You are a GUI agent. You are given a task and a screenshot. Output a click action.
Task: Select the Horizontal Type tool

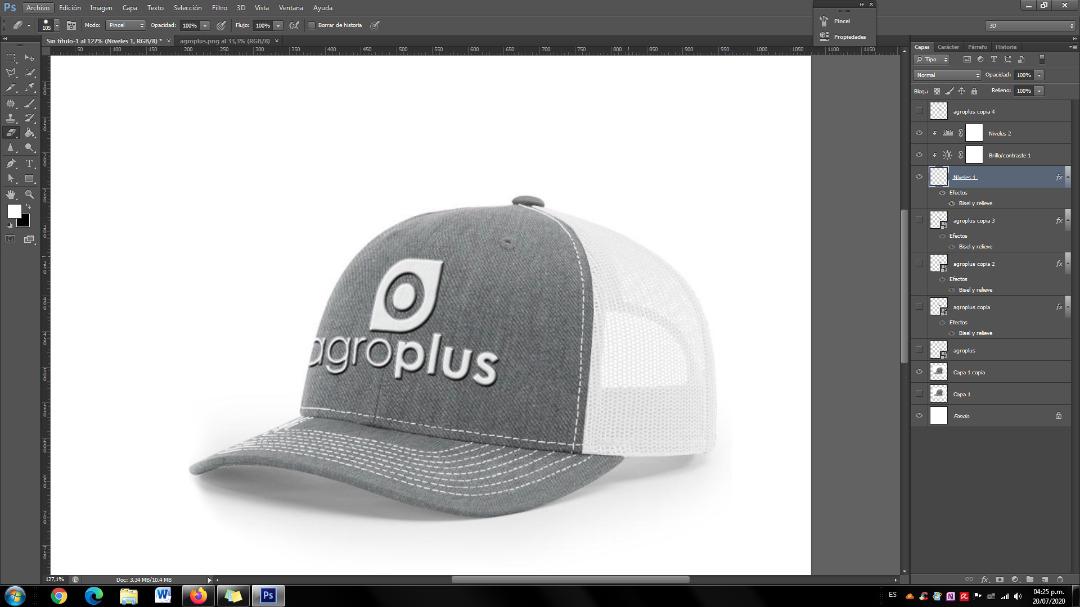click(29, 163)
